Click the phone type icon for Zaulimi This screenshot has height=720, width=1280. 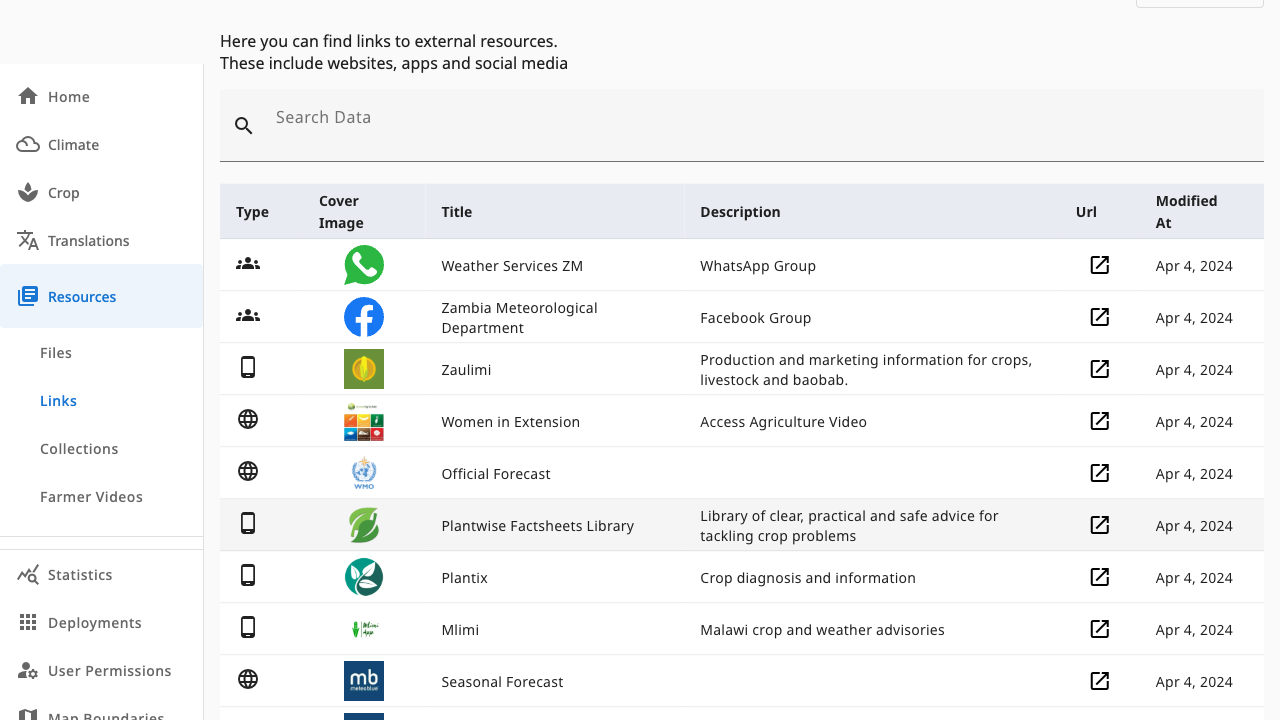[248, 368]
